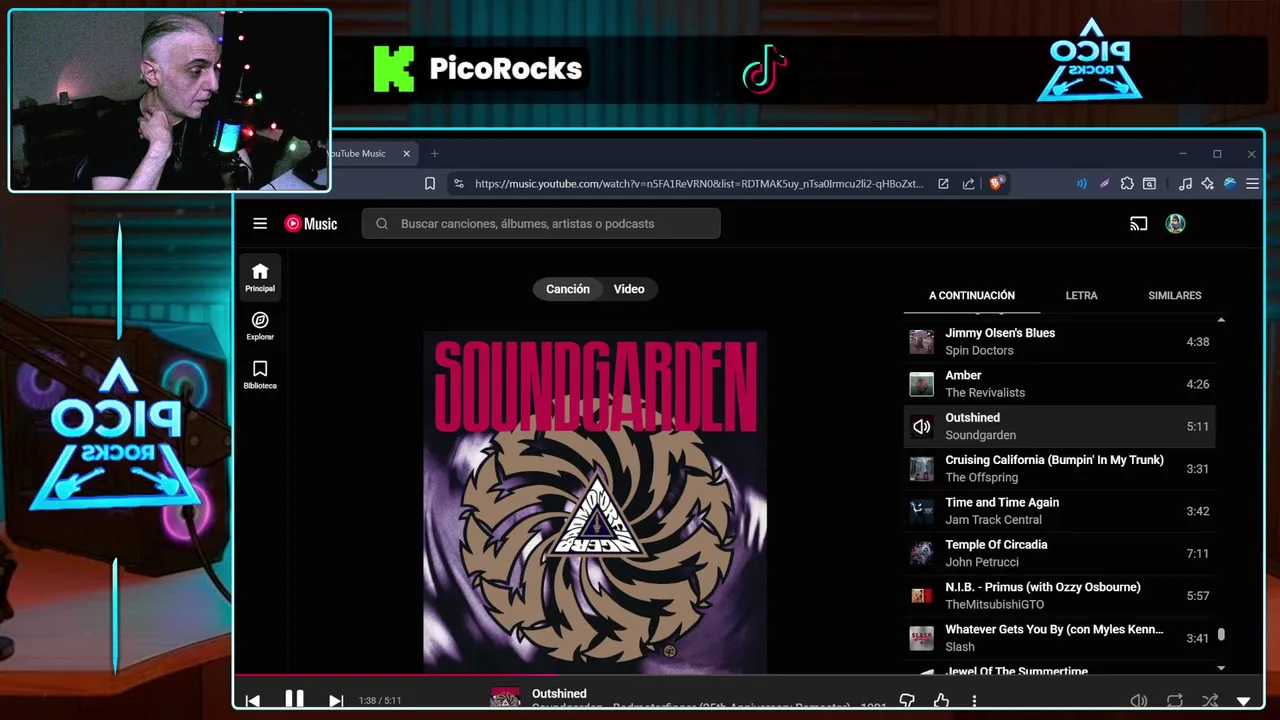Click the music note media control icon
The width and height of the screenshot is (1280, 720).
click(x=1185, y=184)
